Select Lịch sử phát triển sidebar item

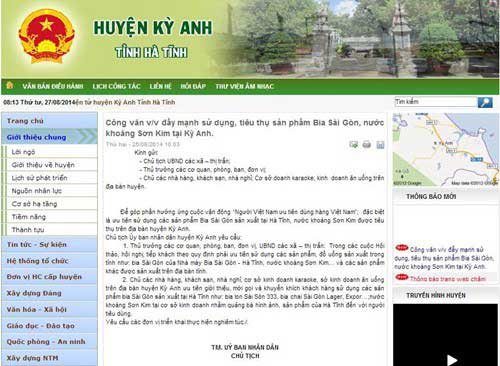[x=39, y=178]
